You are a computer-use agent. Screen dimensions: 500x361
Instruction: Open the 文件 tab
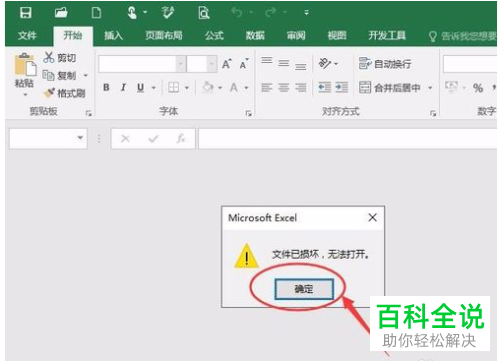click(27, 35)
